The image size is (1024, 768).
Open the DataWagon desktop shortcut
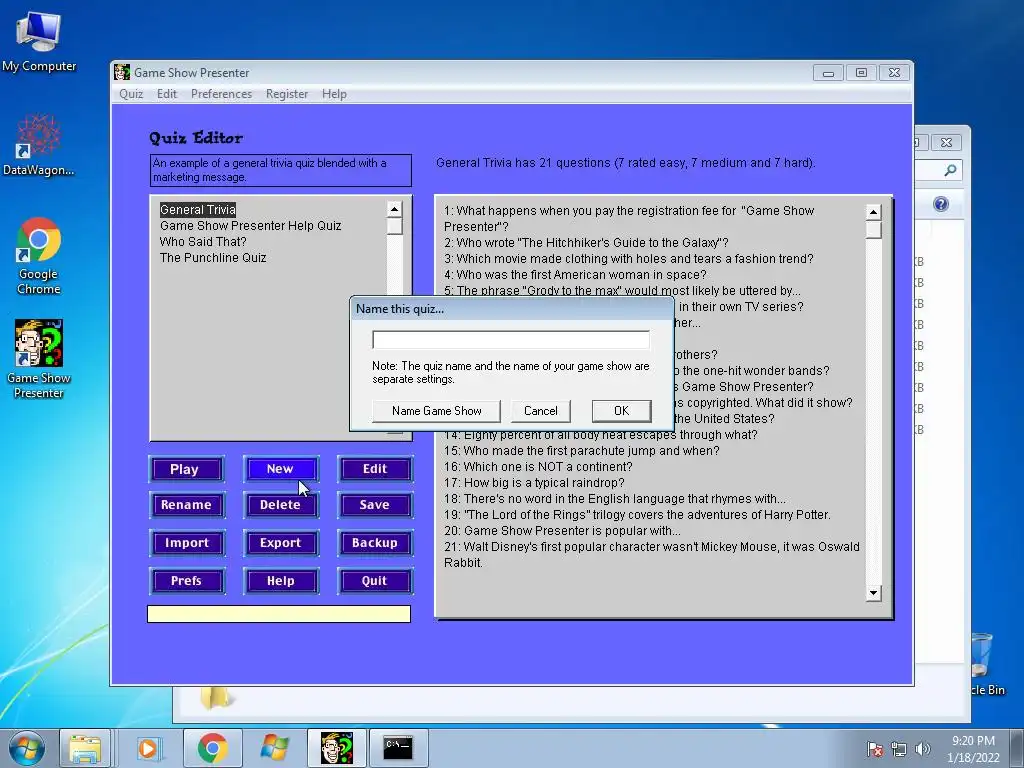39,145
